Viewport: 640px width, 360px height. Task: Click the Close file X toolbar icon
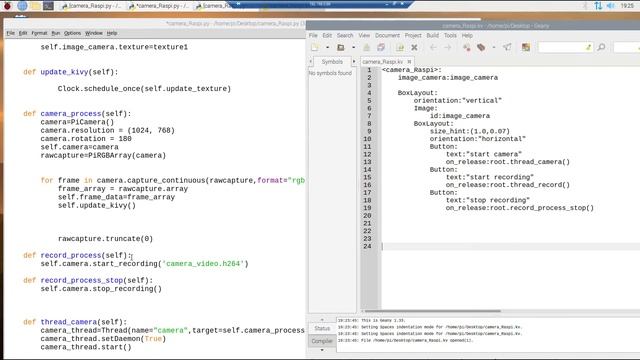(414, 48)
